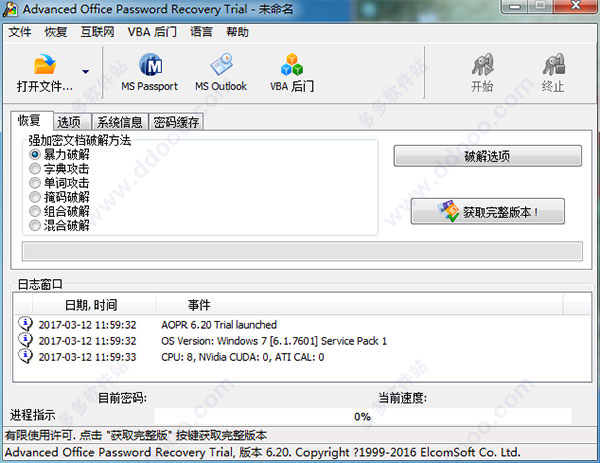Screen dimensions: 600x463
Task: Click info icon of AOPR Trial launched row
Action: coord(26,324)
